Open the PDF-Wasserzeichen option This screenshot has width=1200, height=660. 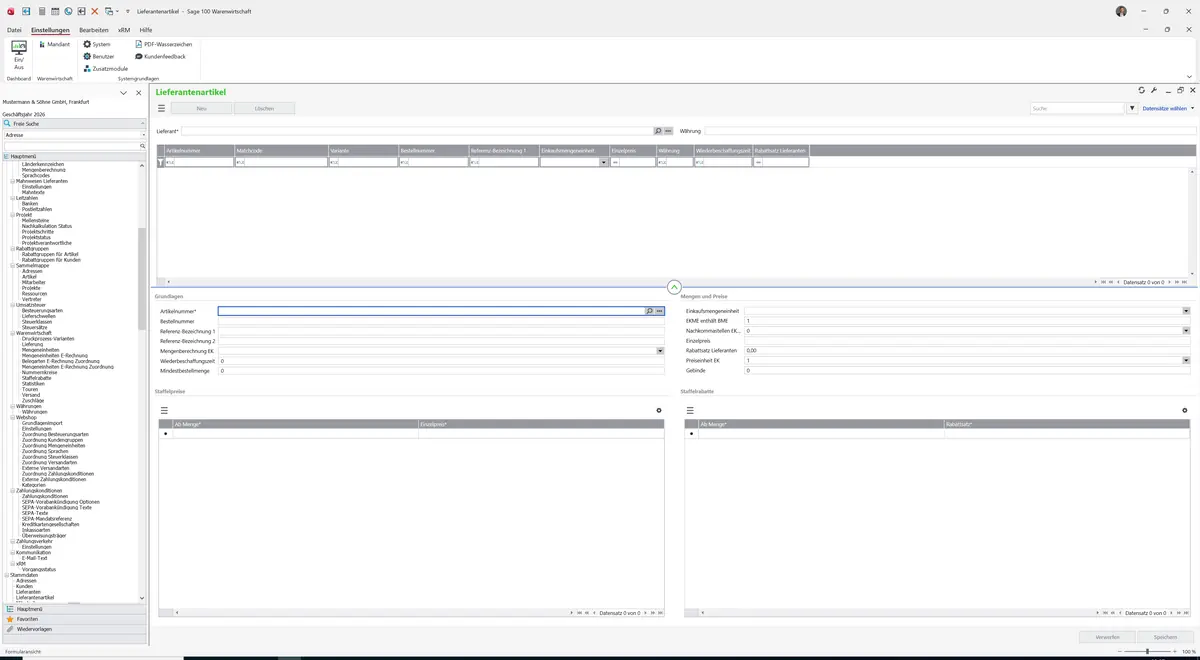163,45
